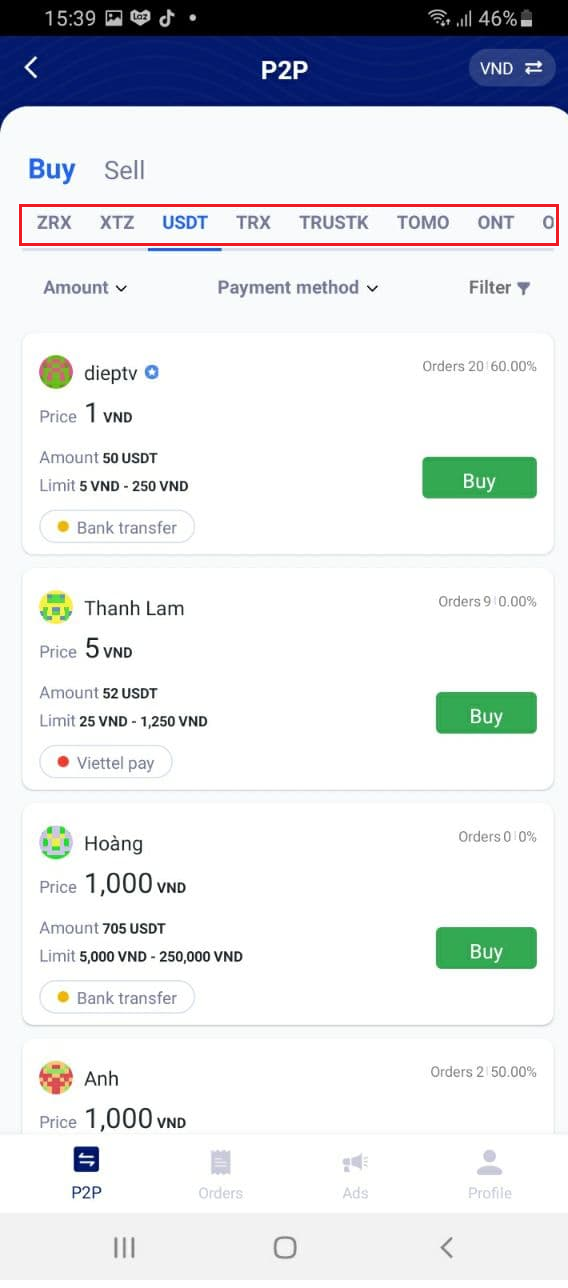Select the XTZ coin tab
The width and height of the screenshot is (568, 1288).
pos(117,223)
